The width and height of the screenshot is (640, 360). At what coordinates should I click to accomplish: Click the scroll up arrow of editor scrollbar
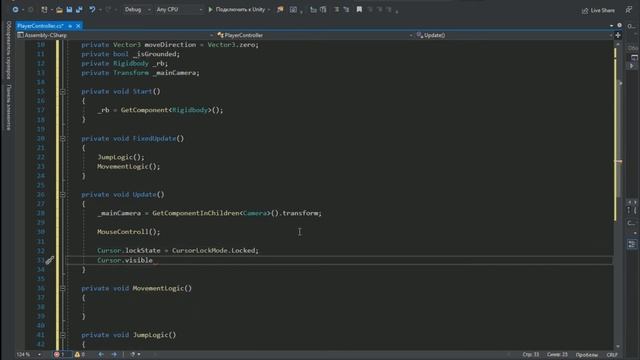[618, 44]
